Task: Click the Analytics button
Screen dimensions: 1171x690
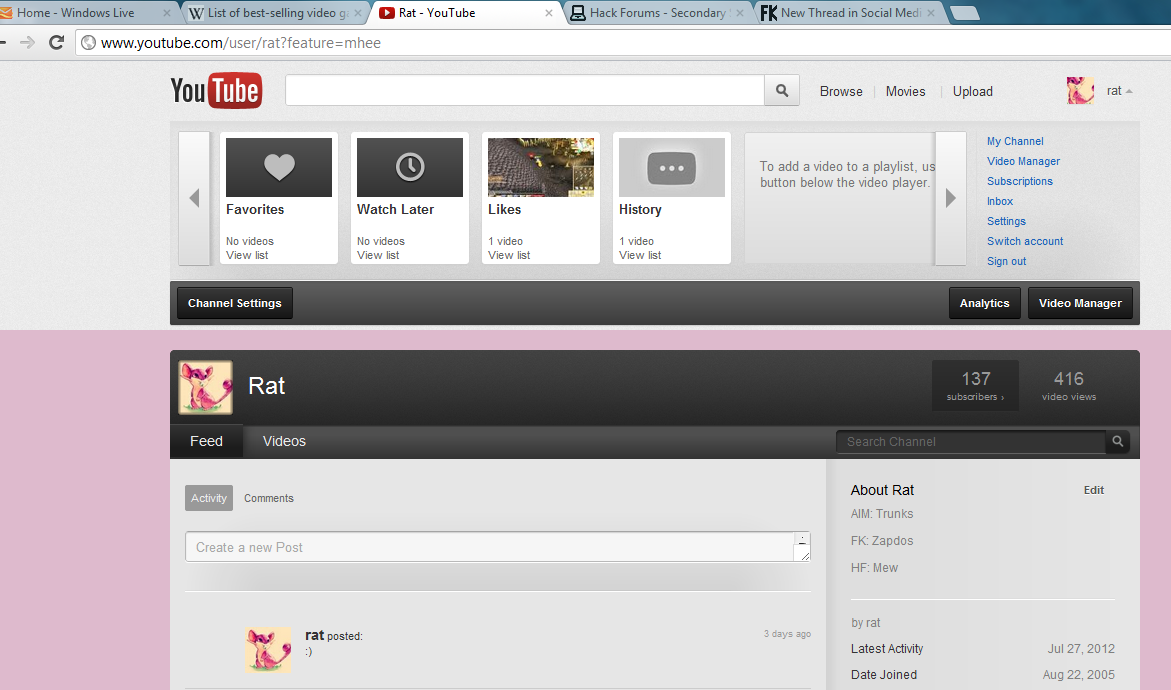Action: (x=984, y=303)
